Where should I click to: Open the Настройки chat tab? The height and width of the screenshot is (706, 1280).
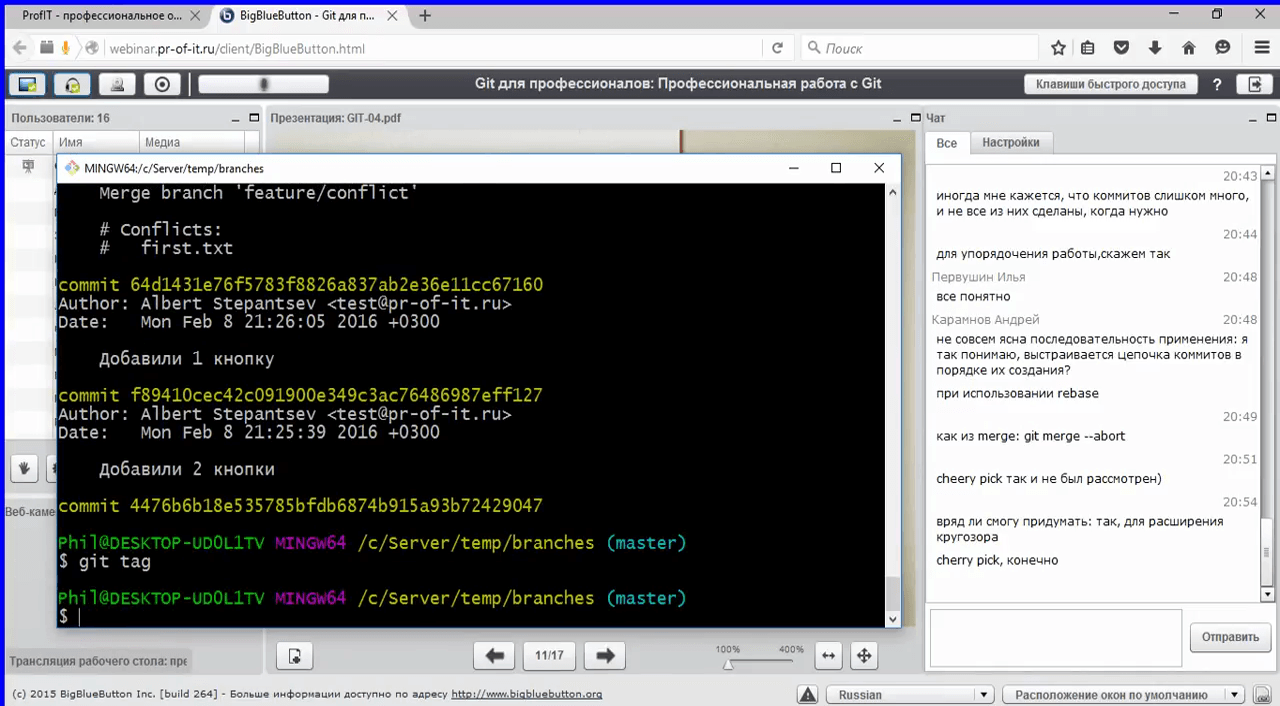tap(1010, 143)
